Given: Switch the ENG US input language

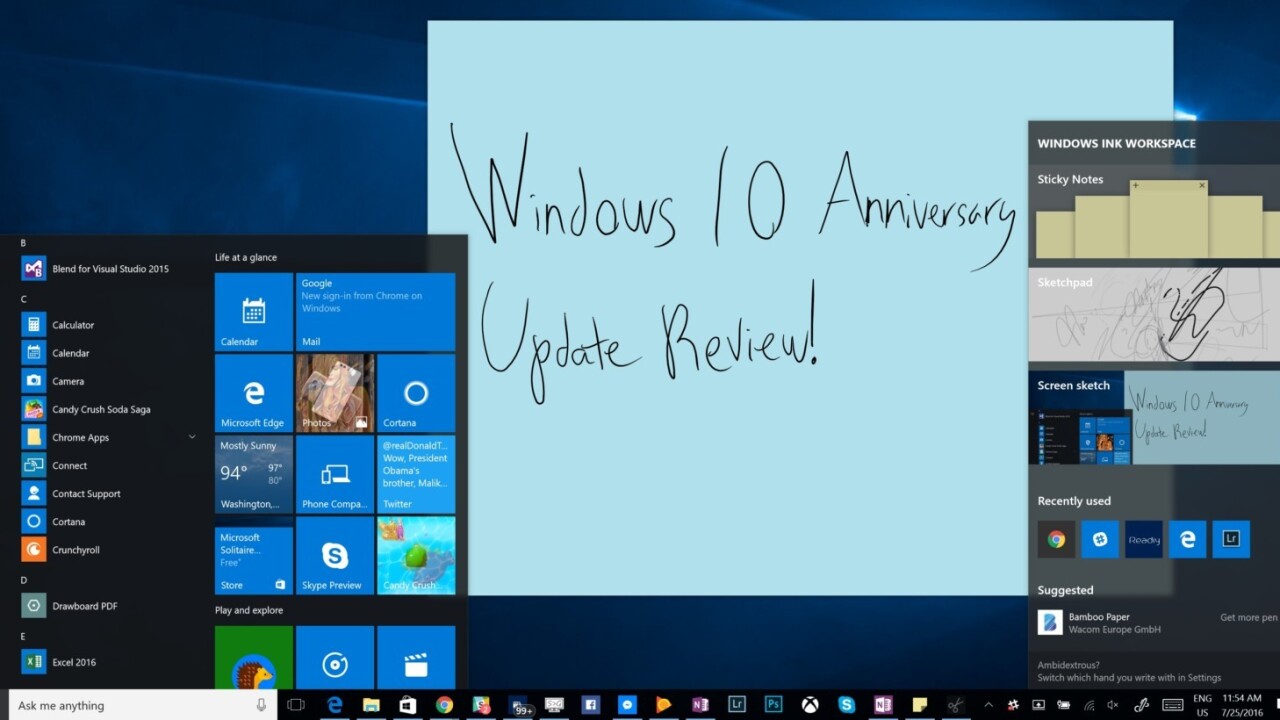Looking at the screenshot, I should (1202, 705).
